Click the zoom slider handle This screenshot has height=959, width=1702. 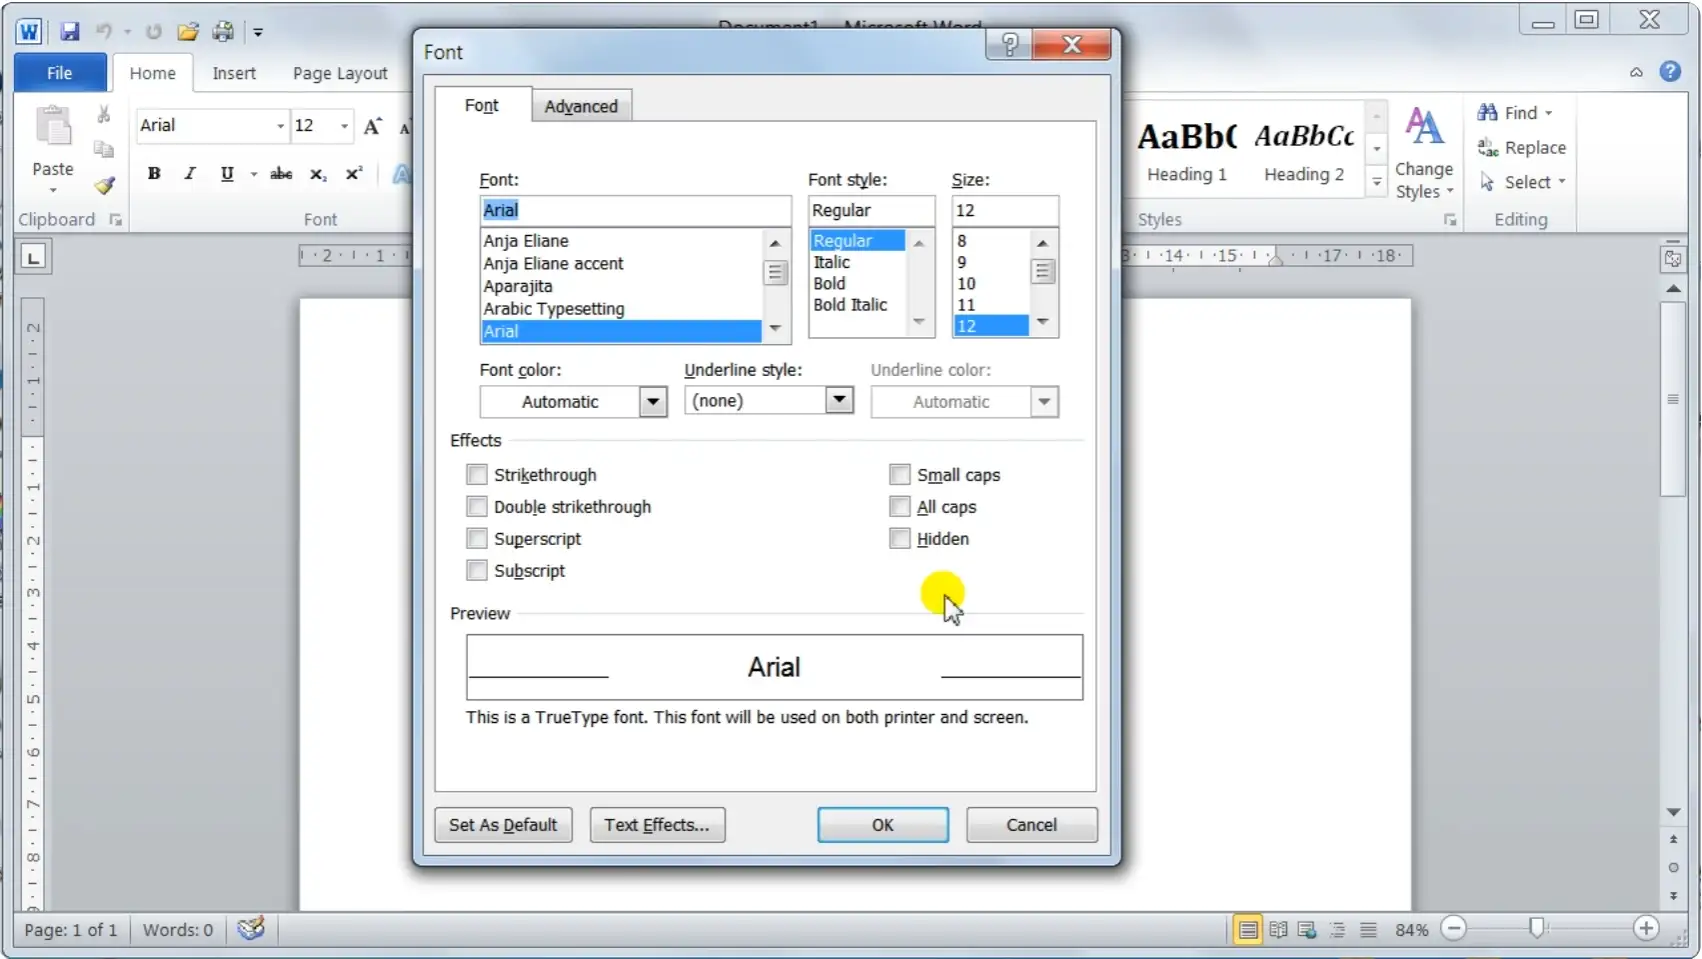click(1537, 929)
